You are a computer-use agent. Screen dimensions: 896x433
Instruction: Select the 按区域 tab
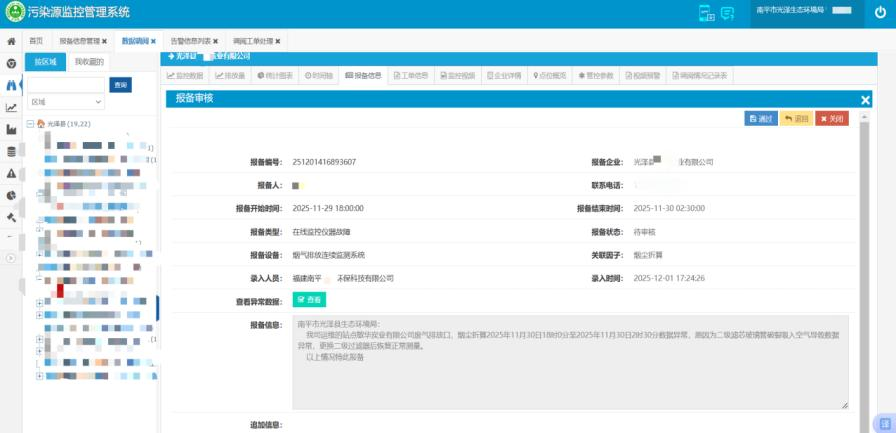(x=45, y=62)
